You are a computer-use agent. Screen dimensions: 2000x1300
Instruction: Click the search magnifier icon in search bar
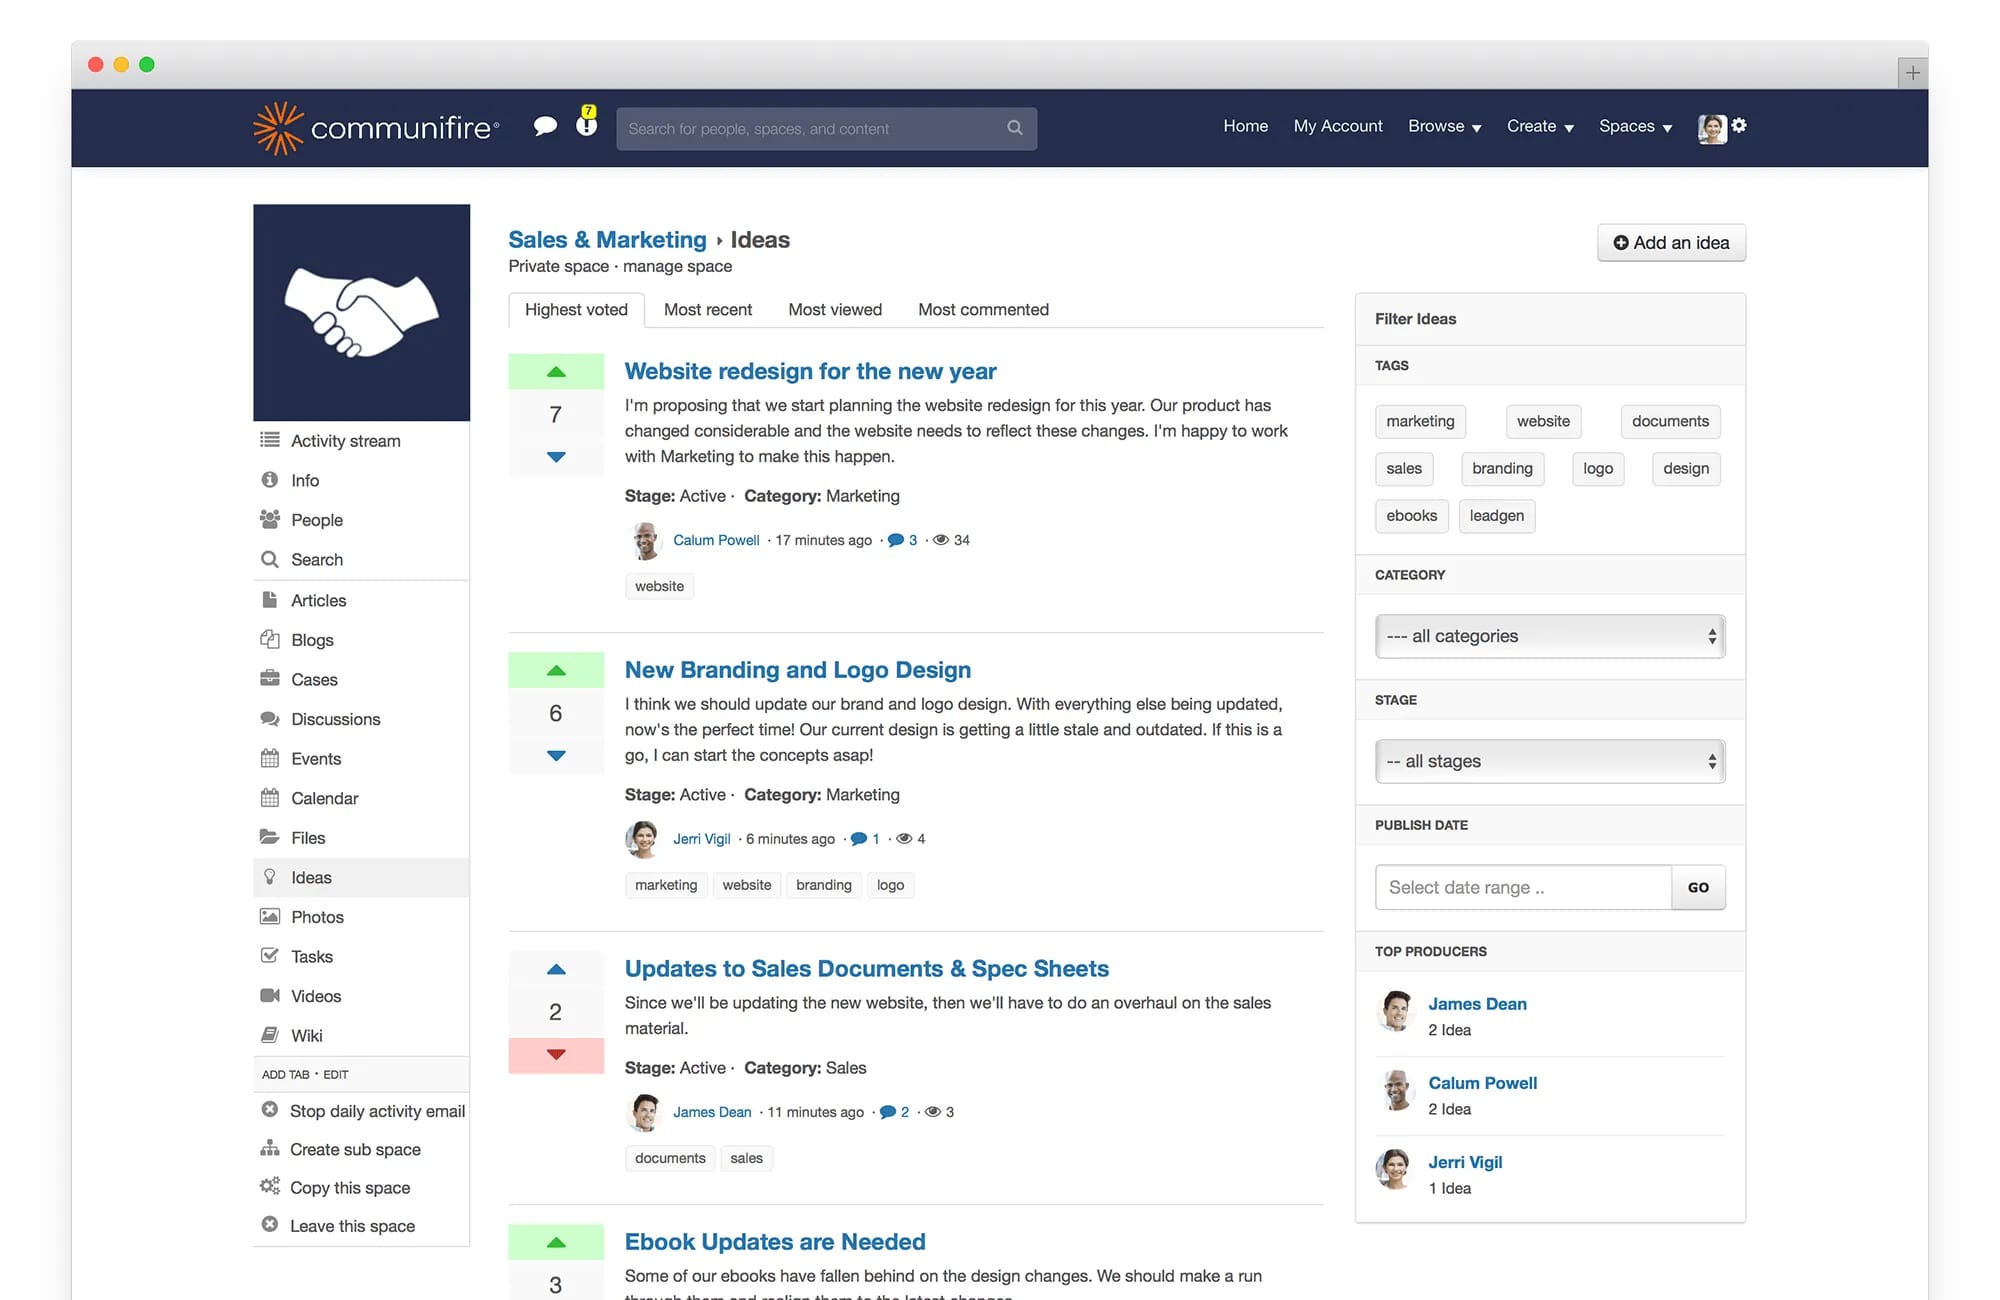click(x=1015, y=128)
